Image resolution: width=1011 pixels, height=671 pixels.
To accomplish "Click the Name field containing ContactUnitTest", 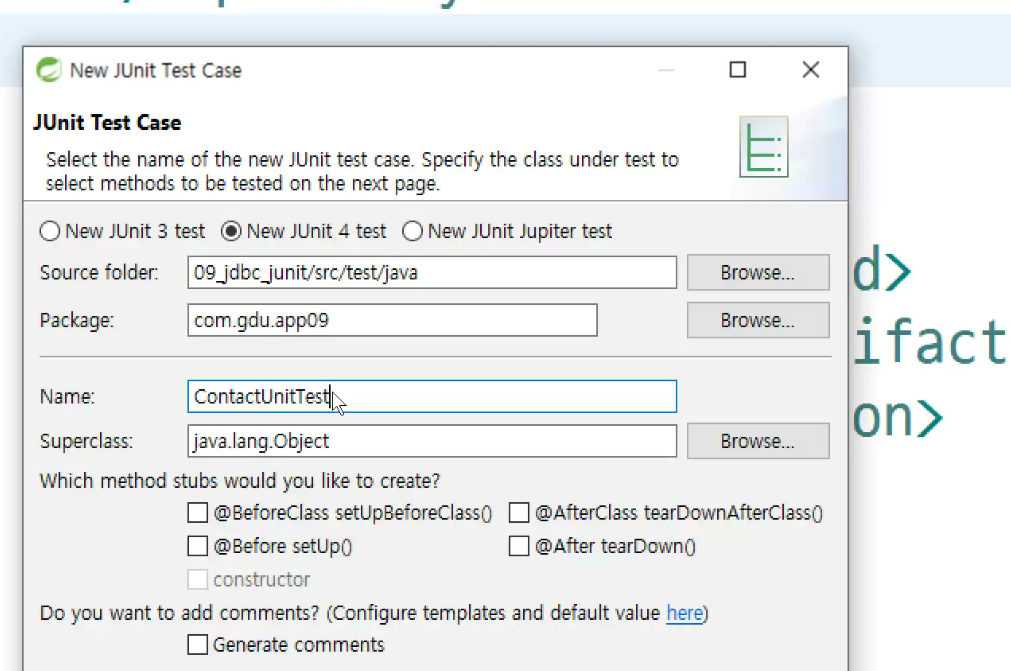I will [x=432, y=396].
